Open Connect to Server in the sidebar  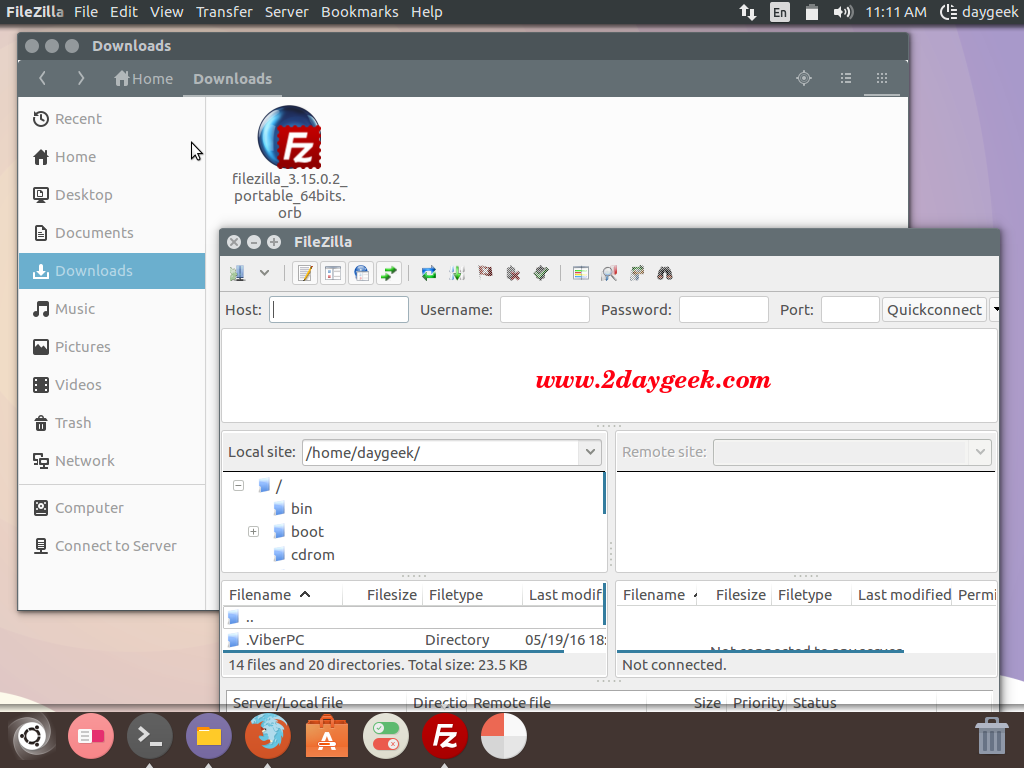tap(112, 546)
